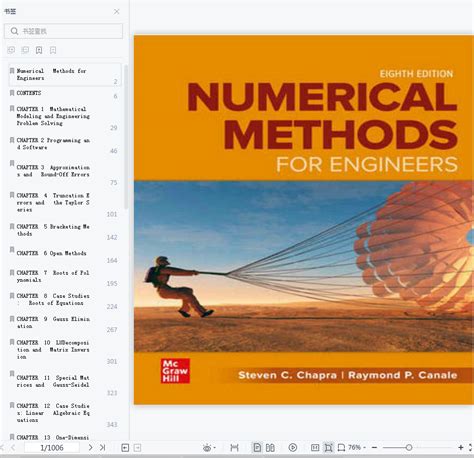Image resolution: width=474 pixels, height=458 pixels.
Task: Delete bookmark using the bookmark-minus icon
Action: (x=53, y=50)
